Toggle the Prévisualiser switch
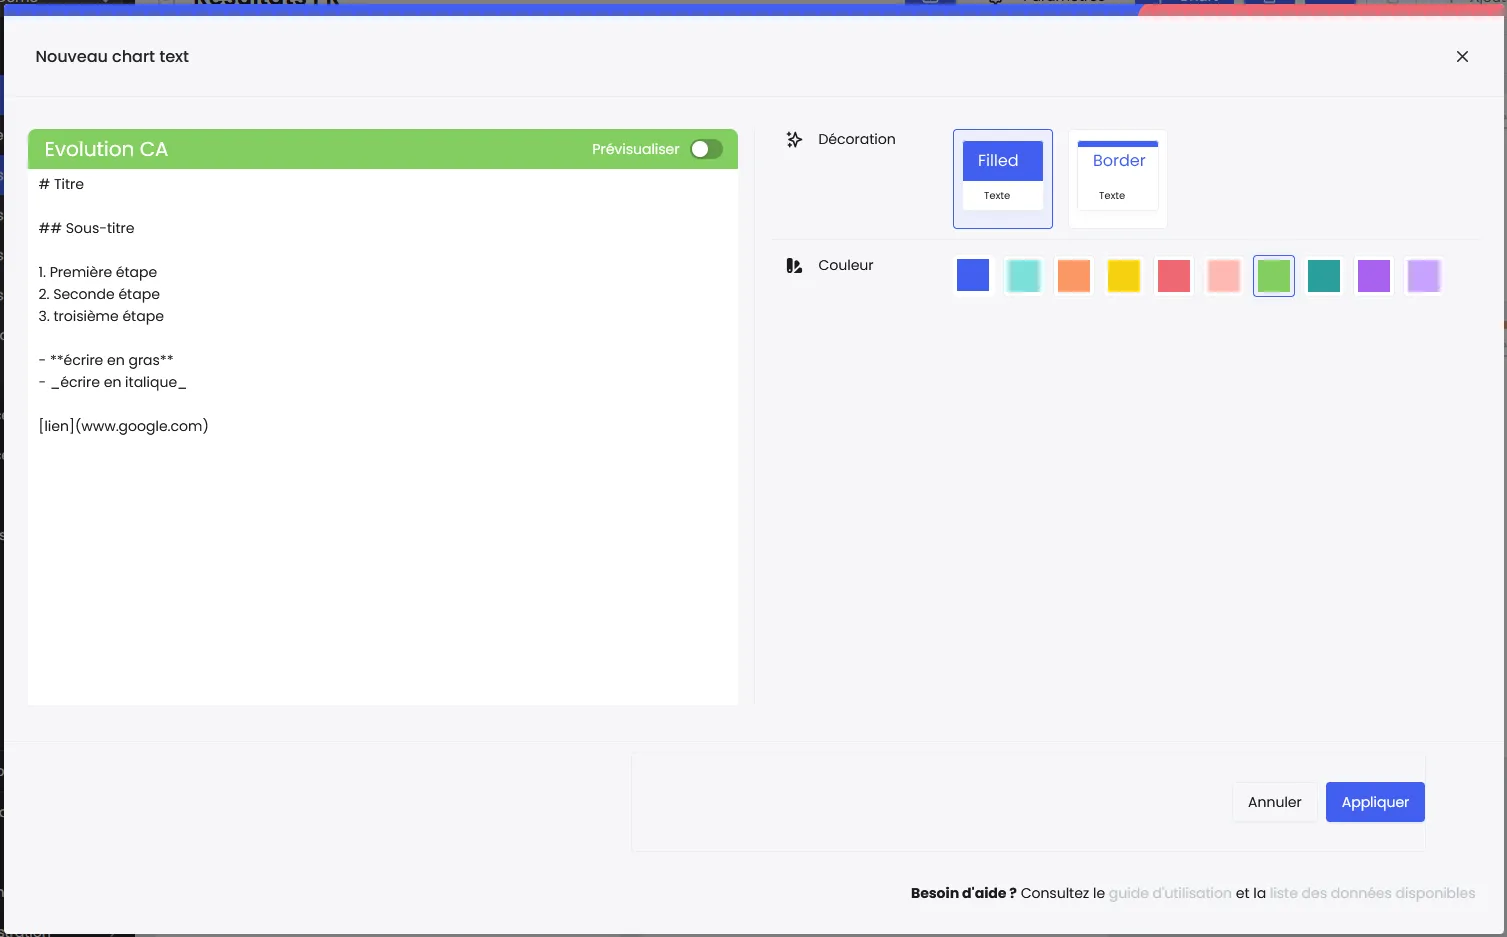 click(706, 149)
